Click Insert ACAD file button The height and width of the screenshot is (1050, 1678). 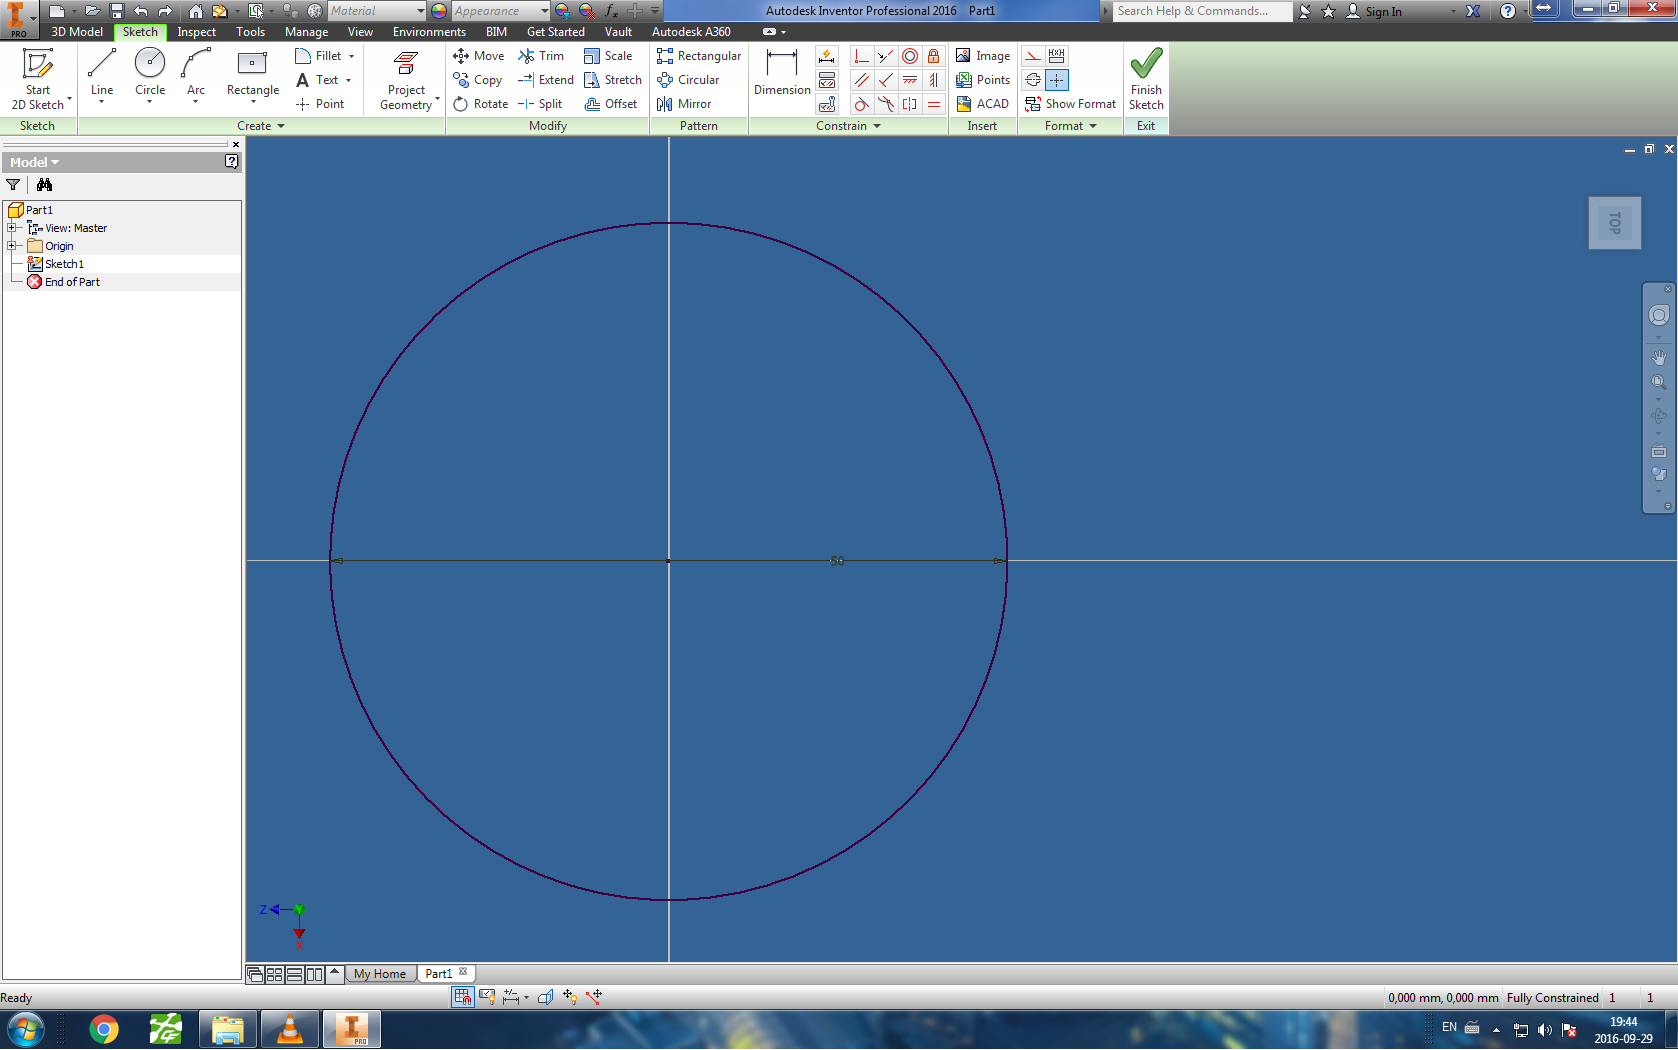[x=983, y=104]
